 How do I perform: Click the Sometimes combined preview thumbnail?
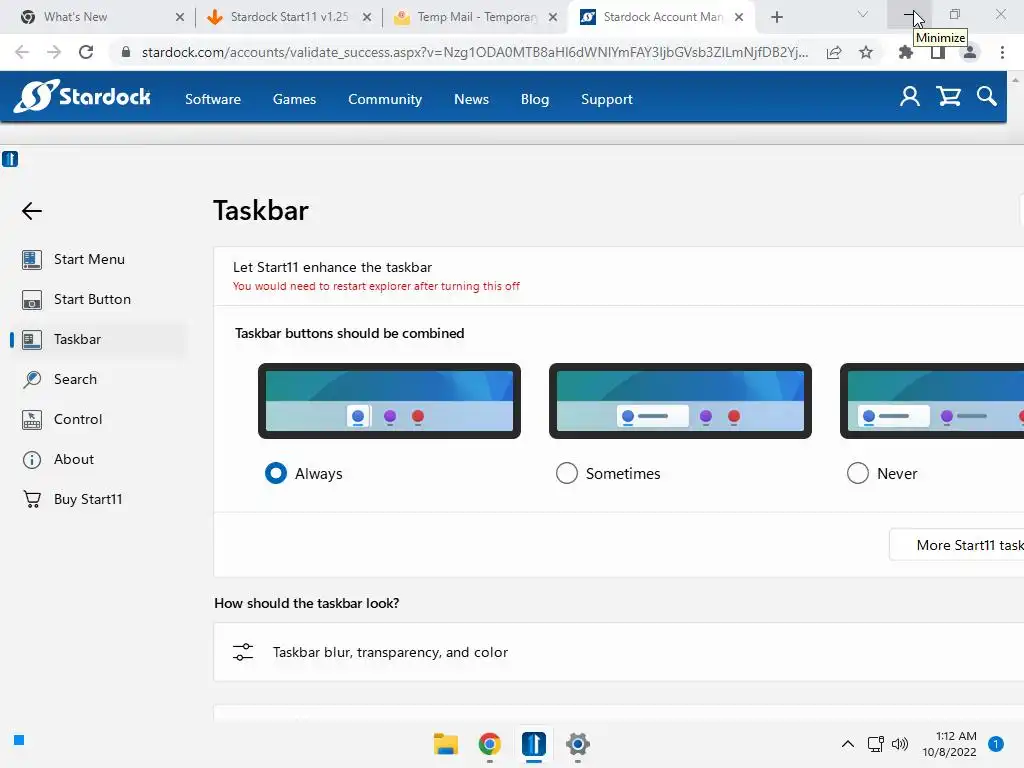click(x=680, y=401)
